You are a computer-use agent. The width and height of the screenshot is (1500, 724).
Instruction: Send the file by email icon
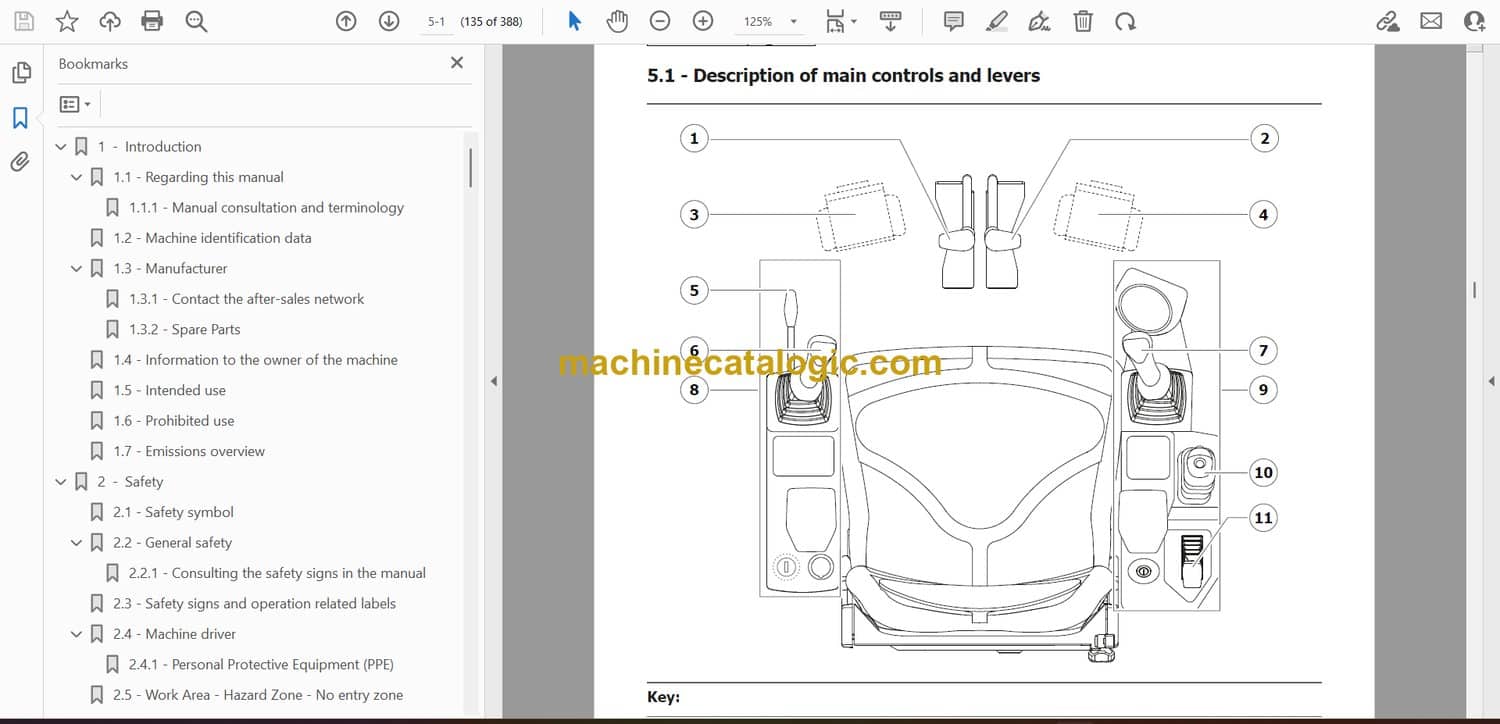tap(1431, 21)
